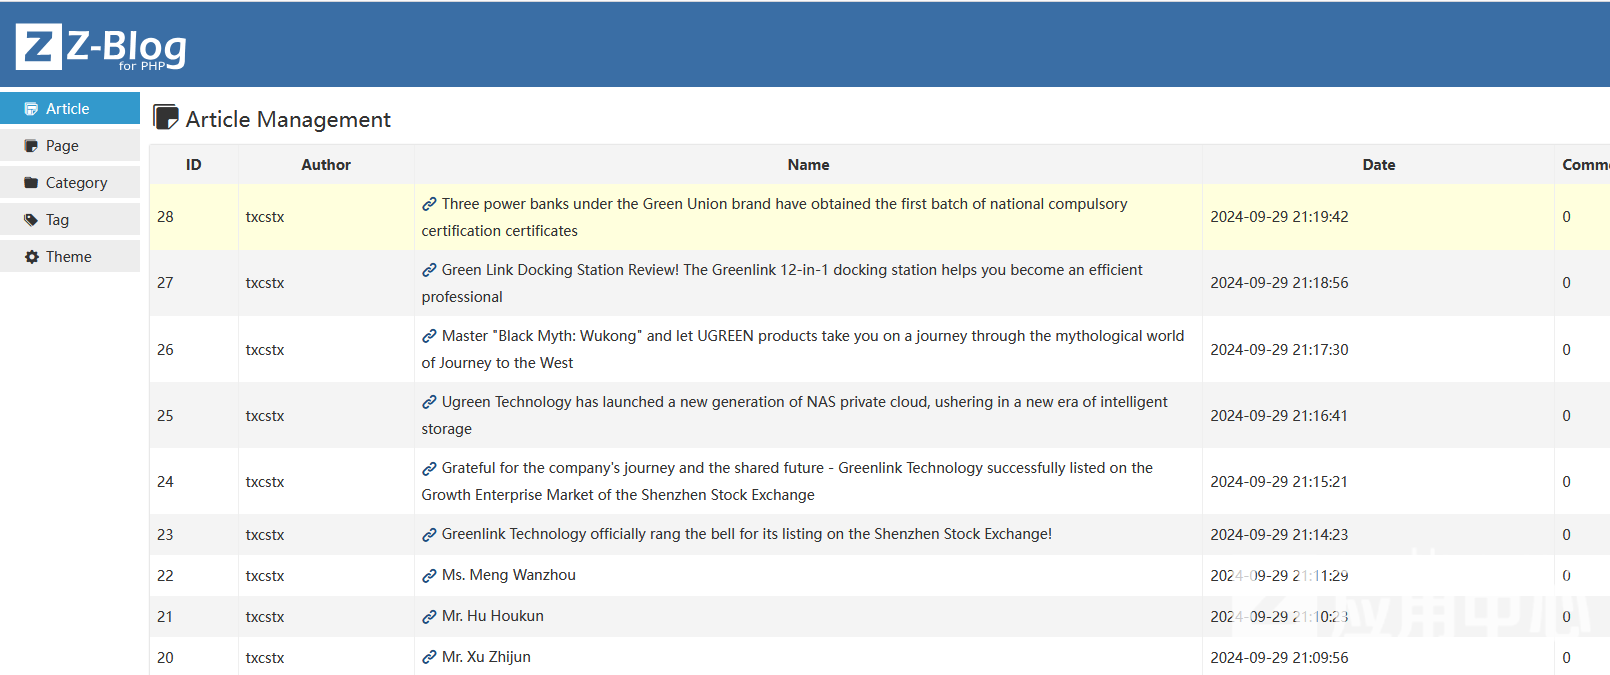The height and width of the screenshot is (675, 1610).
Task: Click link icon beside Mr. Xu Zhijun
Action: (x=429, y=658)
